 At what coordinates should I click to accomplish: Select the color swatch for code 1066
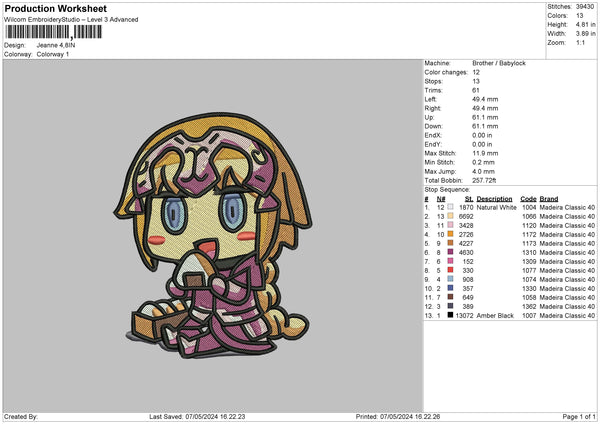(x=450, y=216)
